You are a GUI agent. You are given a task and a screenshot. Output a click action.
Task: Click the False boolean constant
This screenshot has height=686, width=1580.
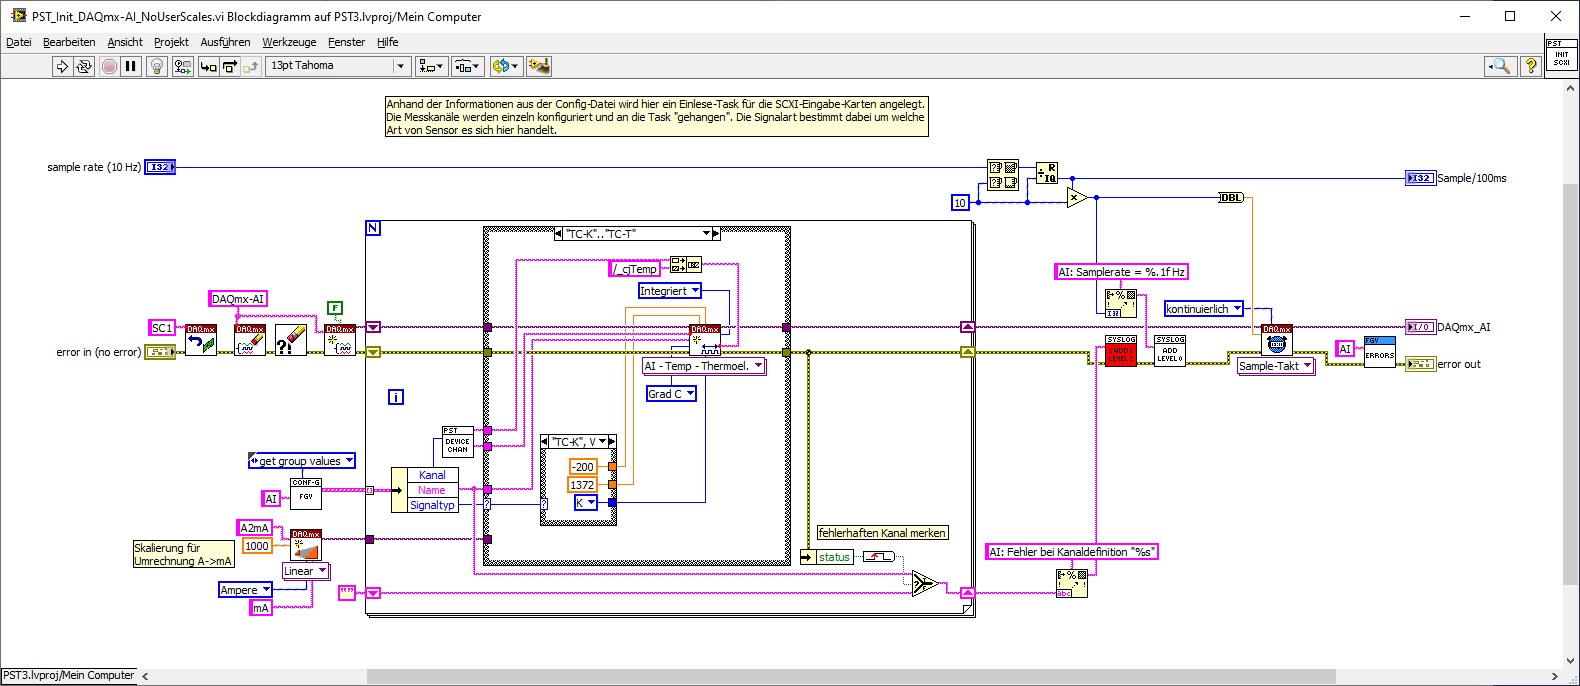click(x=335, y=308)
